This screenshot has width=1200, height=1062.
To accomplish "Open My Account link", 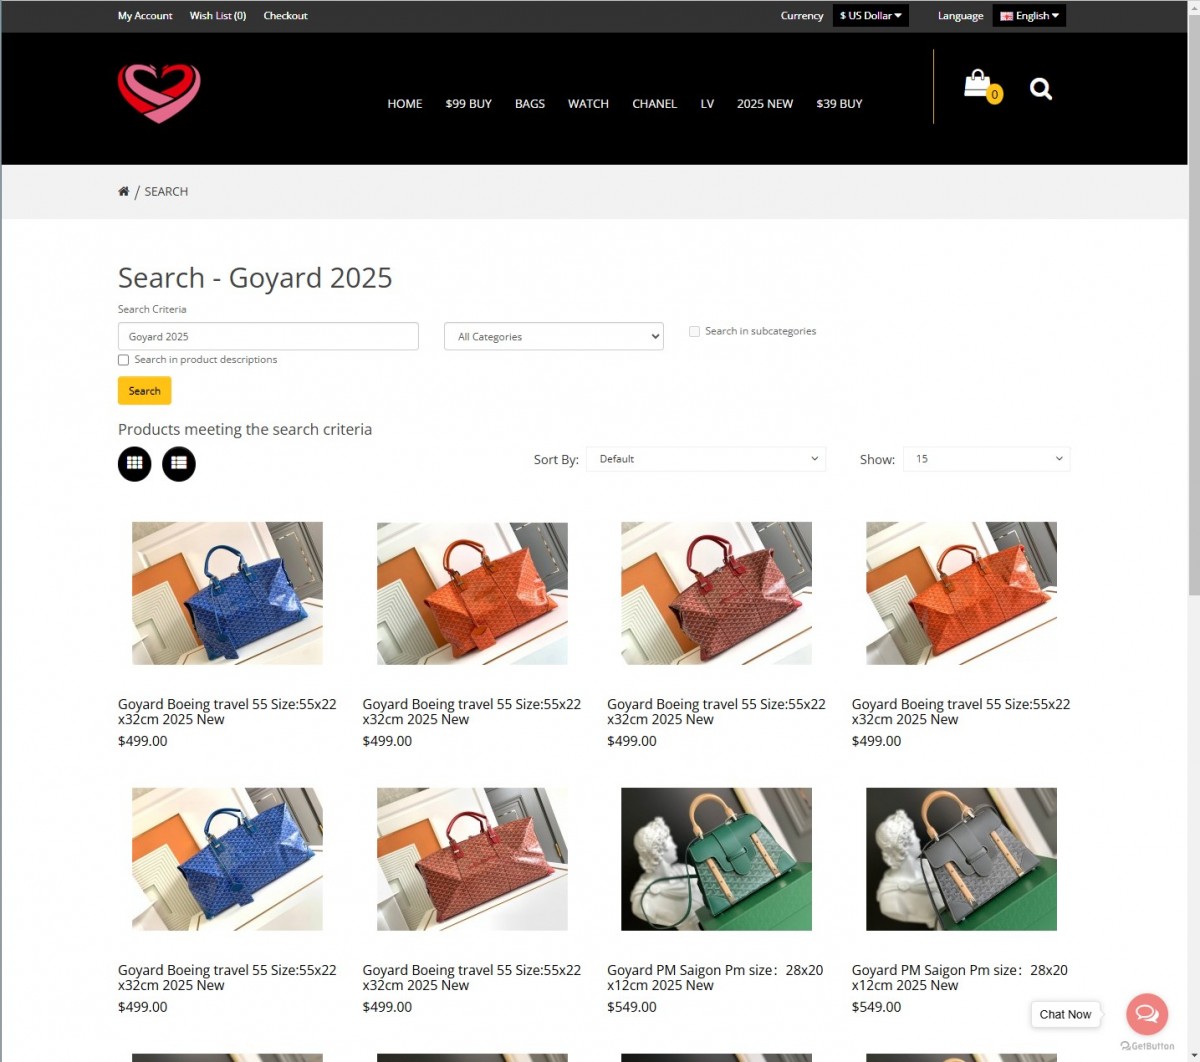I will tap(145, 16).
